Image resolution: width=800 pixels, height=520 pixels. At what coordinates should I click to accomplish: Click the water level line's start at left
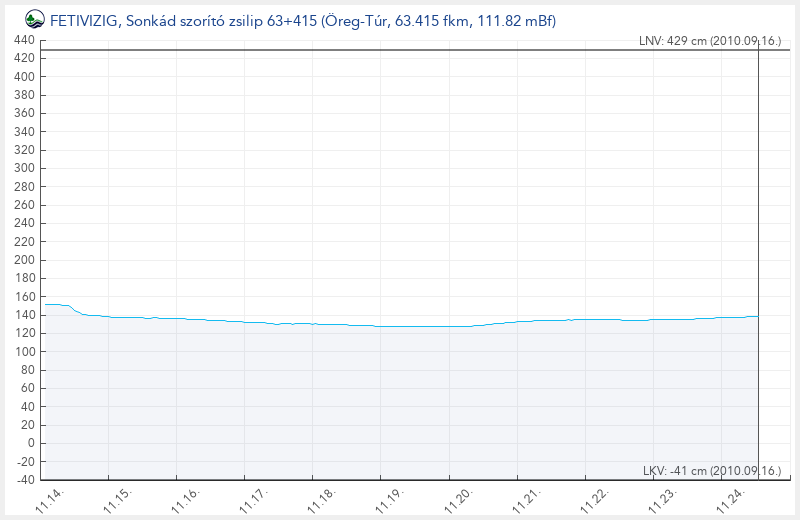[47, 304]
